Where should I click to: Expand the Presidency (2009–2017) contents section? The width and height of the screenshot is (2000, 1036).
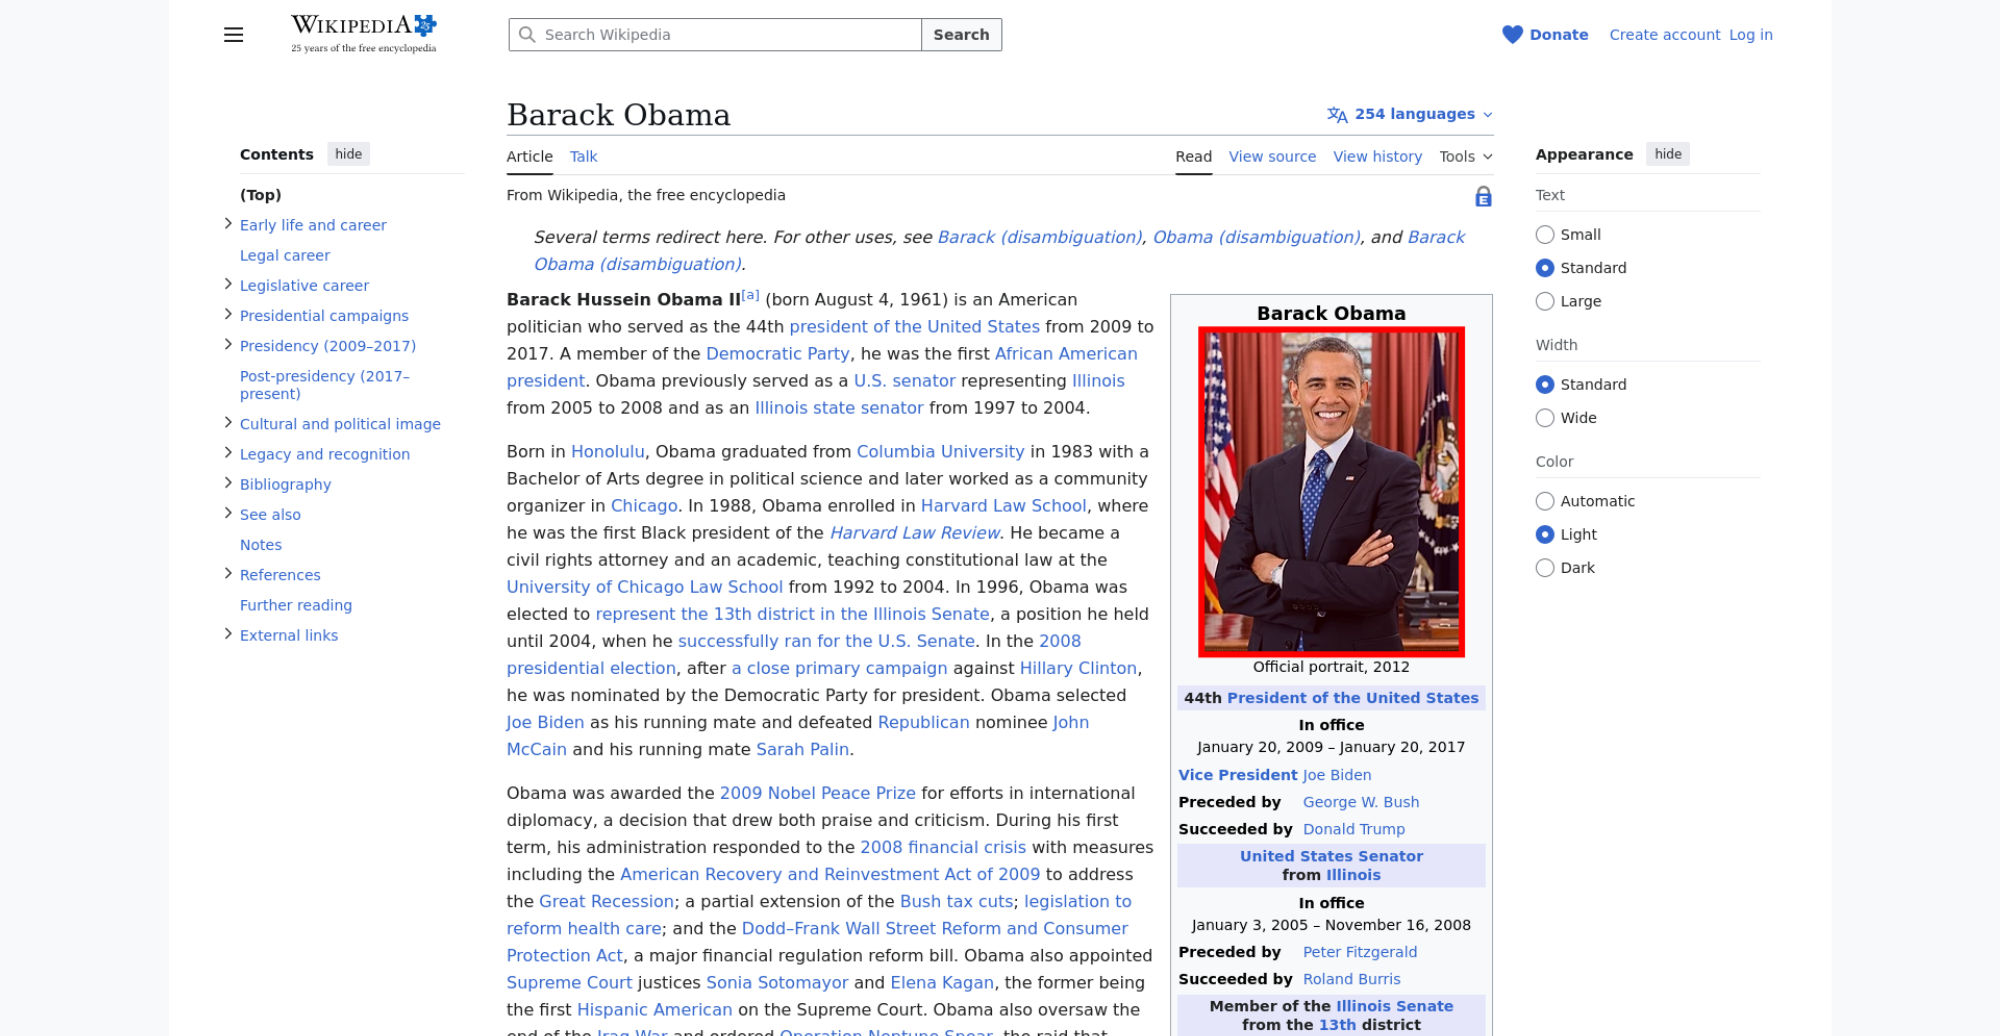228,345
